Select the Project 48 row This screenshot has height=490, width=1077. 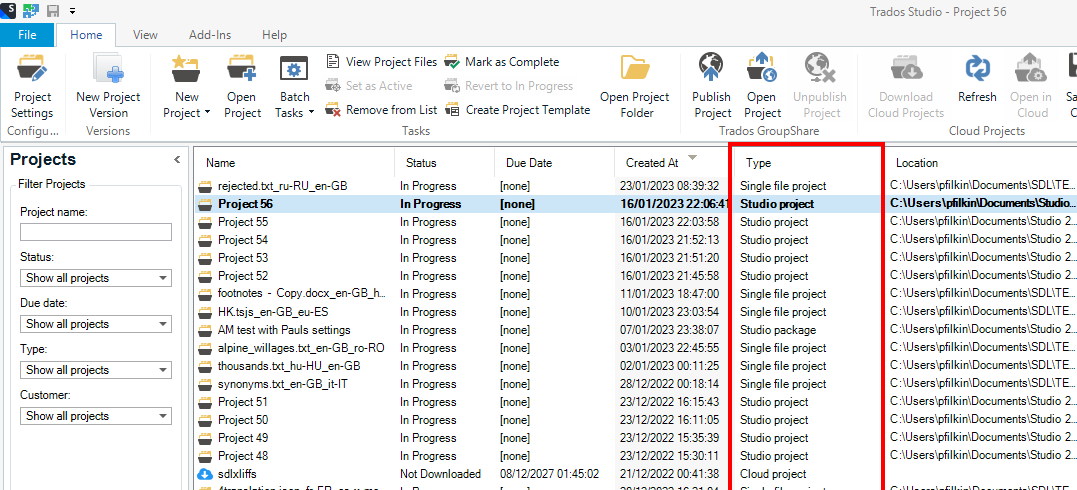pyautogui.click(x=636, y=456)
